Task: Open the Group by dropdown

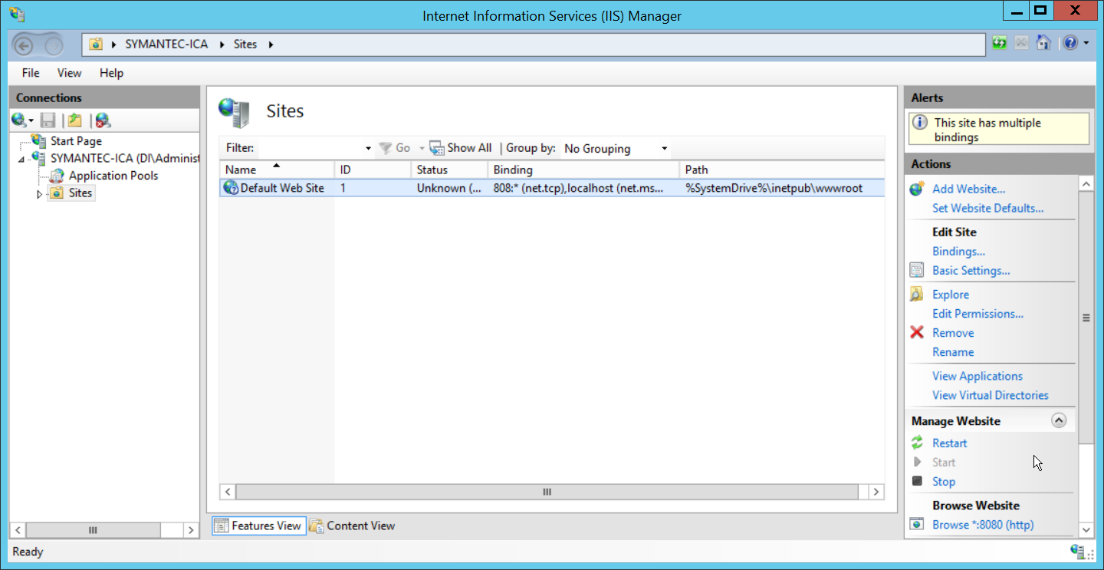Action: [x=615, y=148]
